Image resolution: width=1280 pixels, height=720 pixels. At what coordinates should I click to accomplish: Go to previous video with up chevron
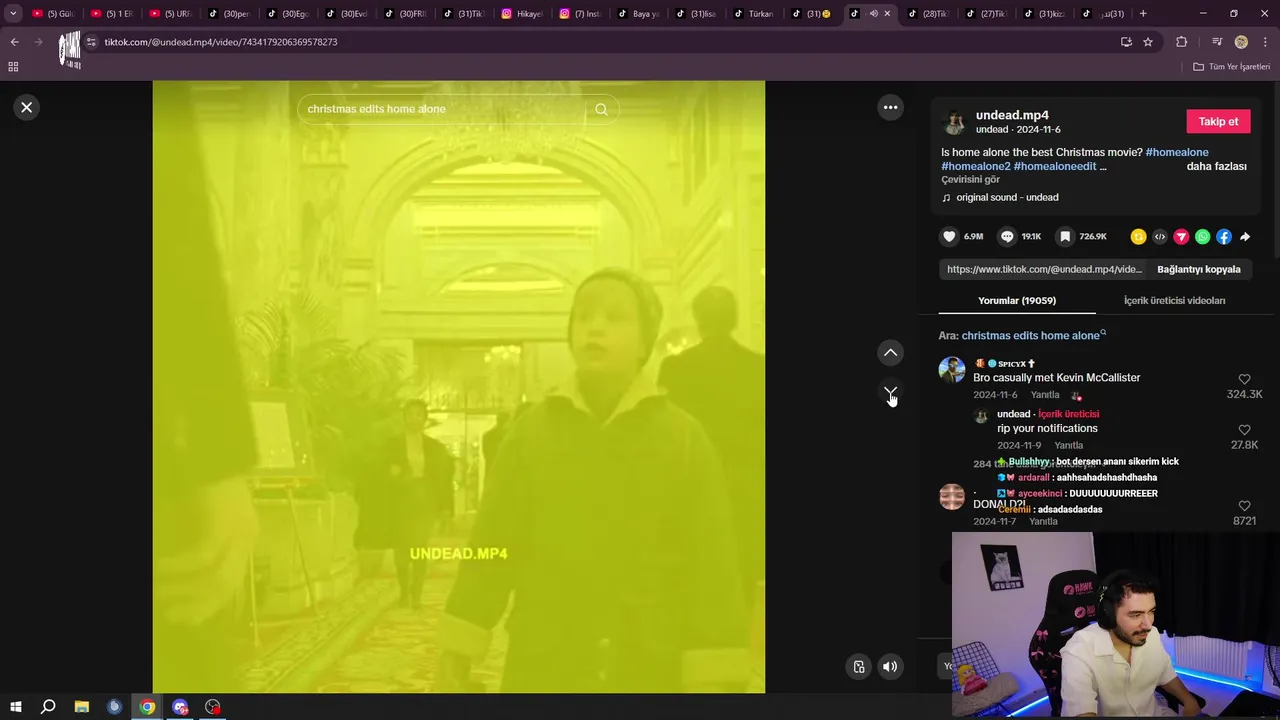(890, 353)
